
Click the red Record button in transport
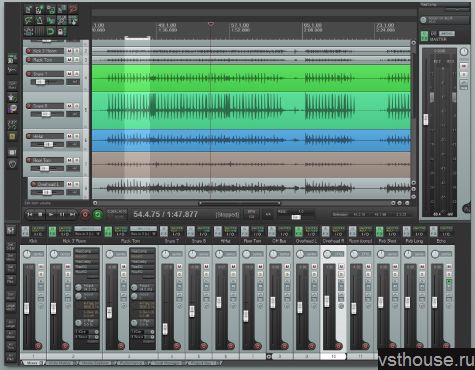(85, 215)
